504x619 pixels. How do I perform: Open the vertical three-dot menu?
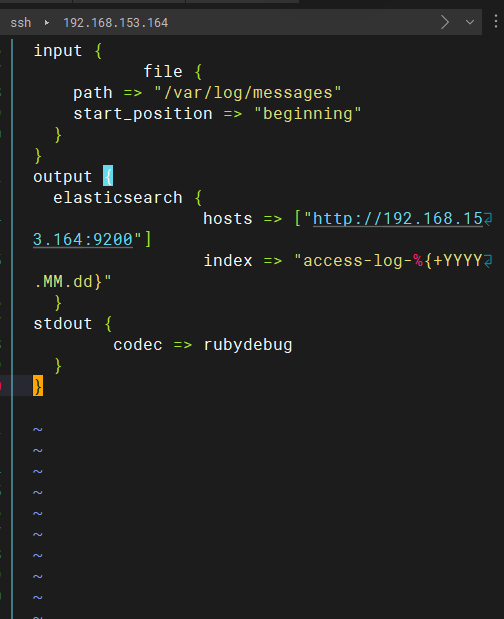(496, 21)
